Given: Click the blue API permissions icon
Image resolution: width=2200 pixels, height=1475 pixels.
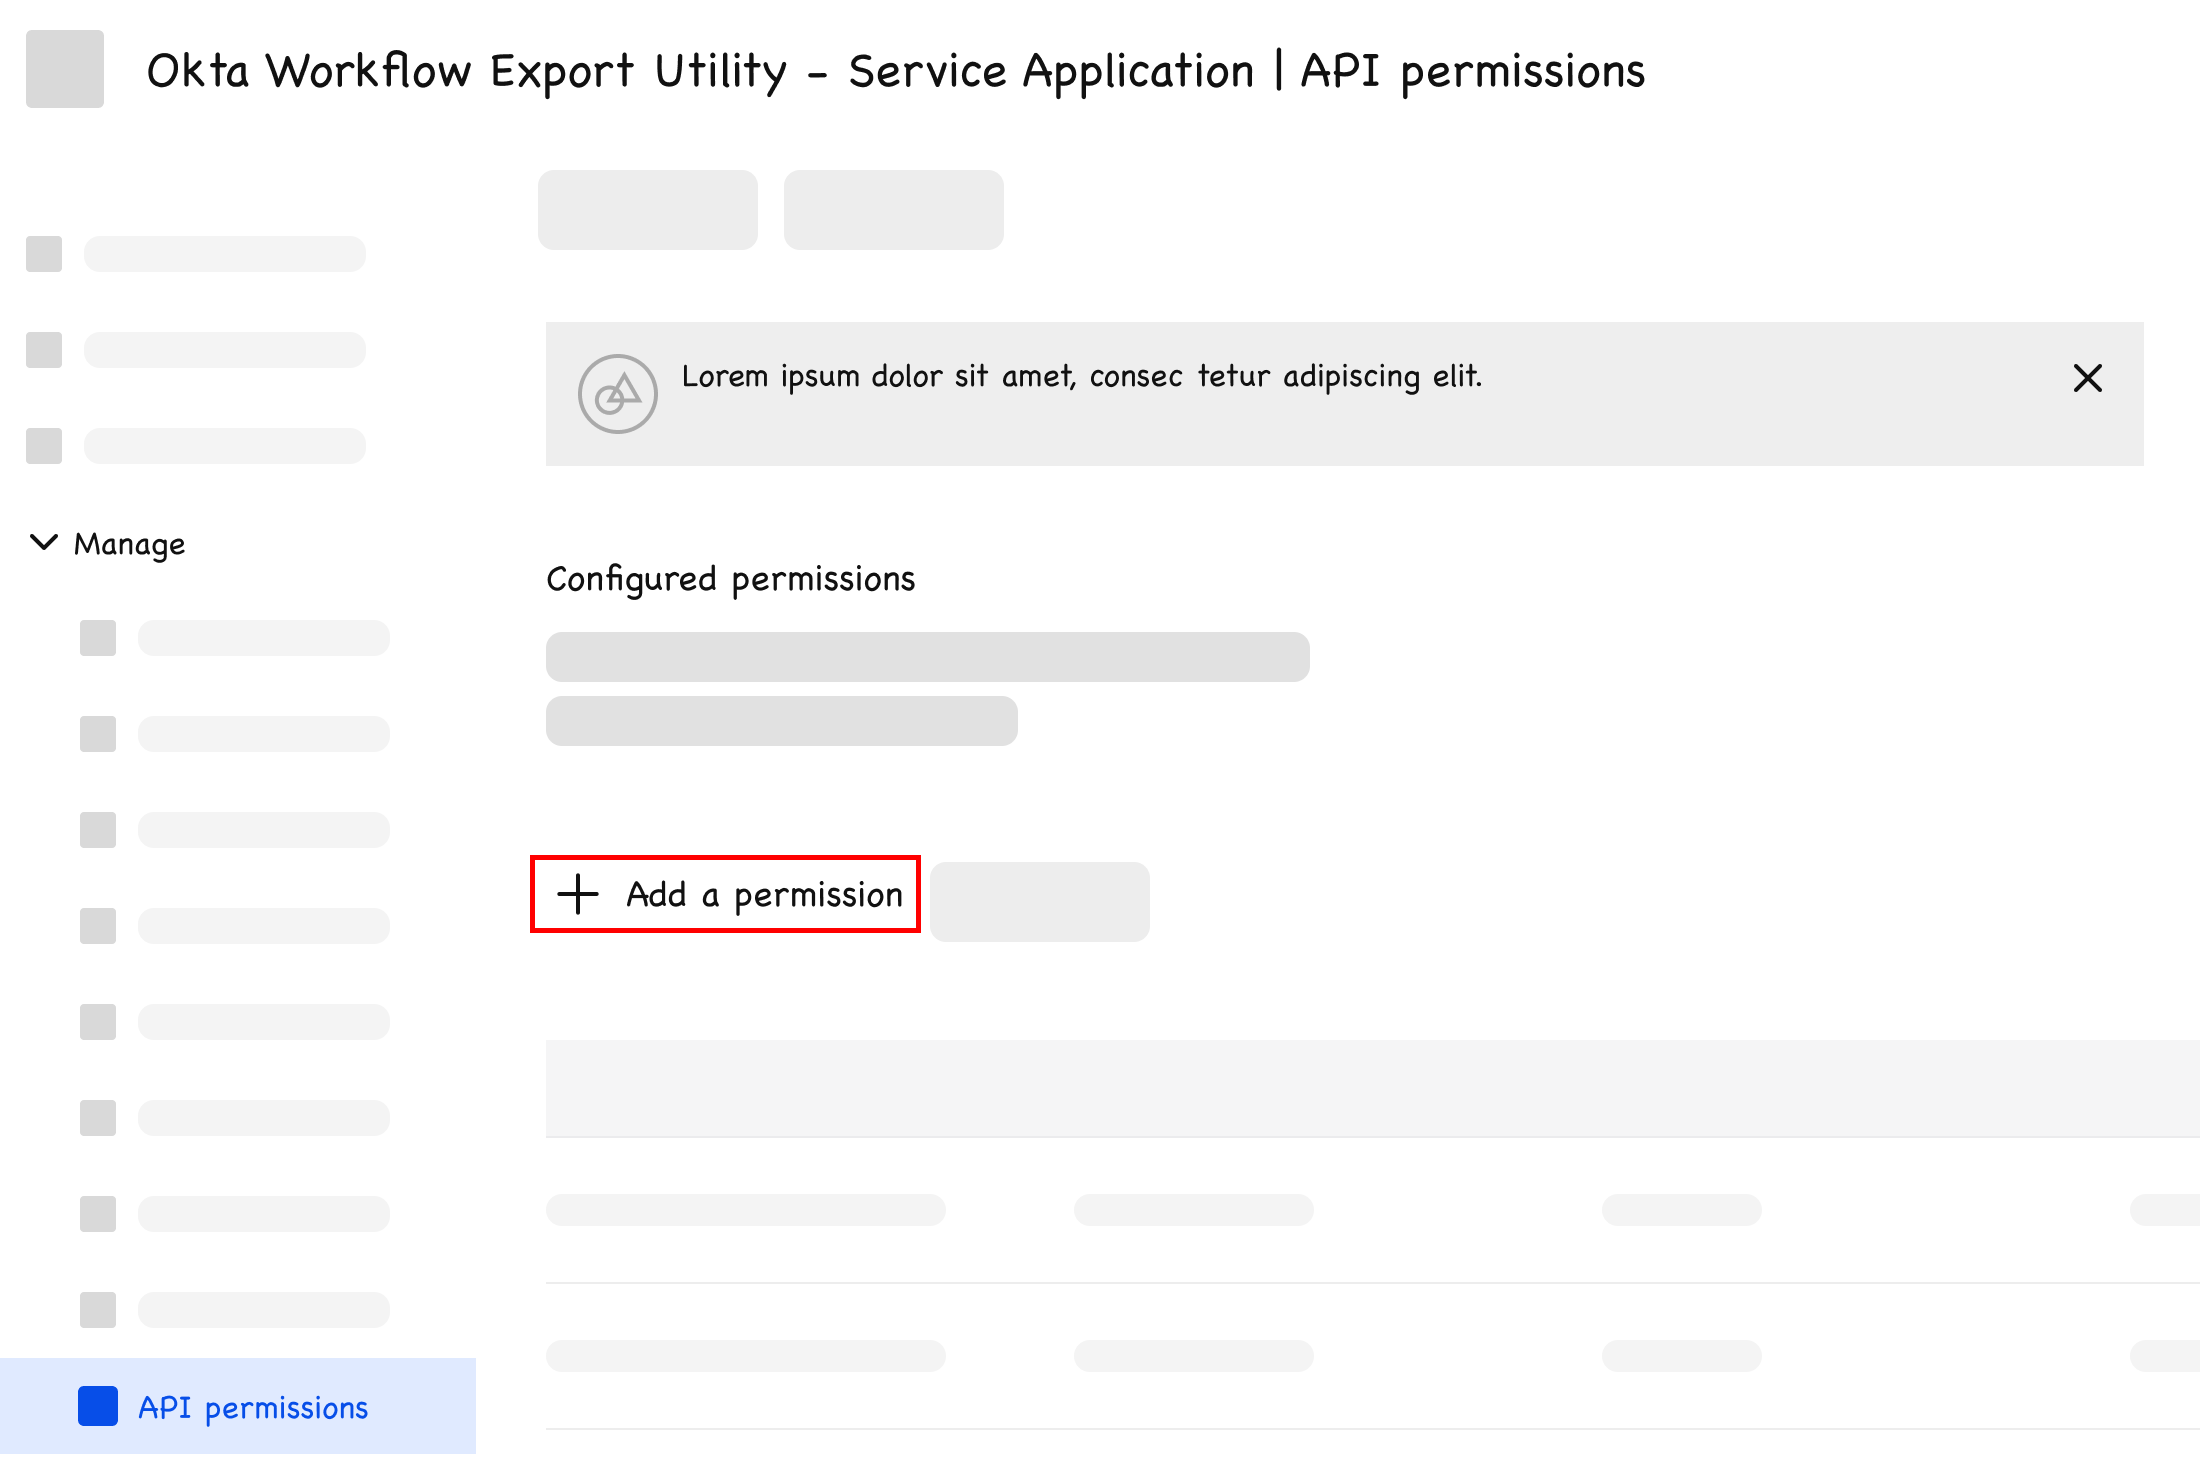Looking at the screenshot, I should click(x=98, y=1406).
